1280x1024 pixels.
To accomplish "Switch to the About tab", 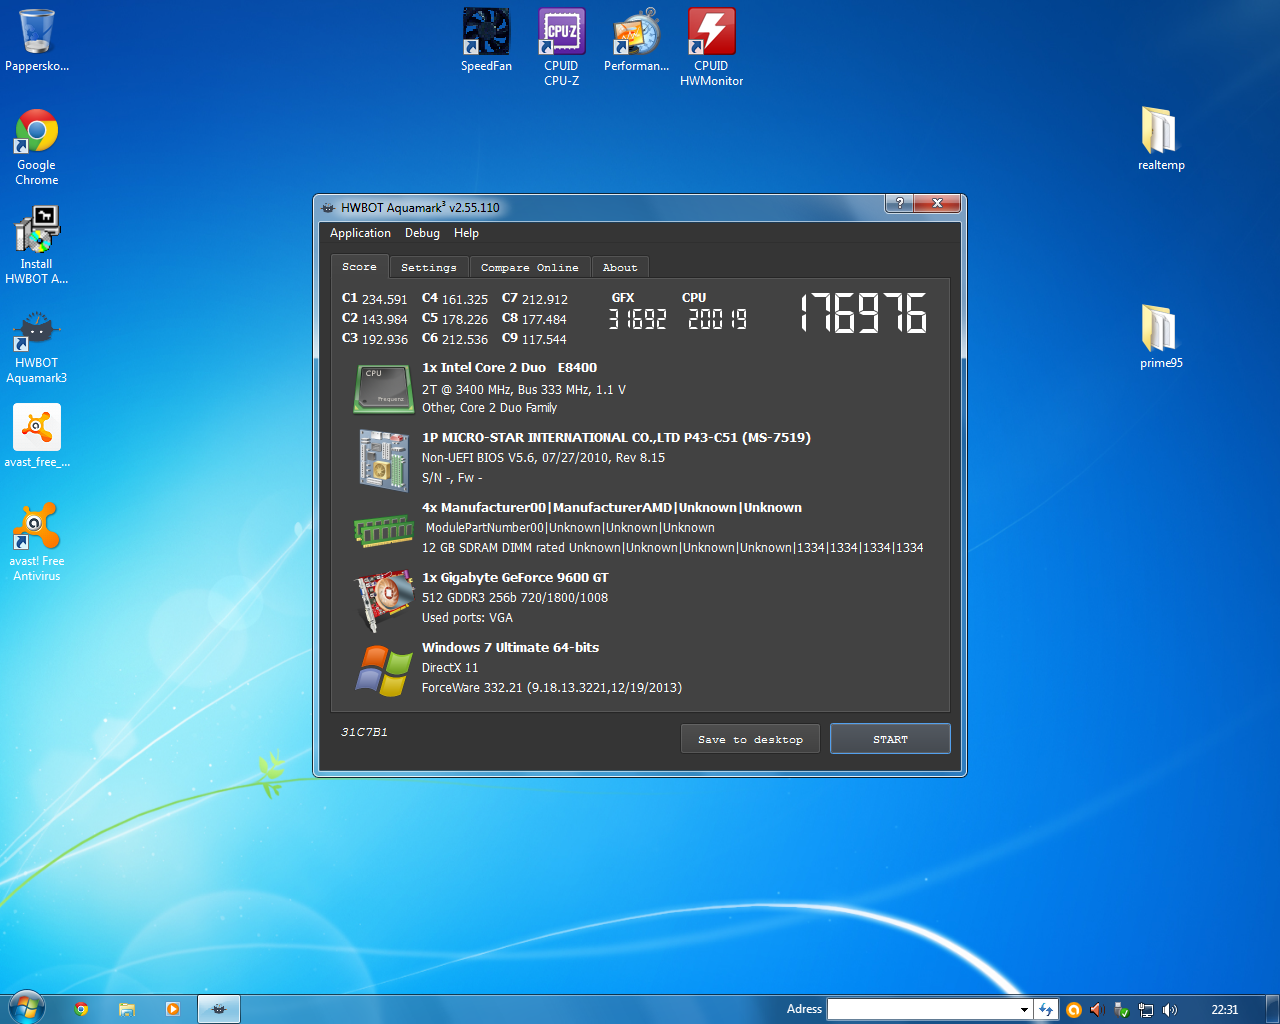I will coord(620,268).
